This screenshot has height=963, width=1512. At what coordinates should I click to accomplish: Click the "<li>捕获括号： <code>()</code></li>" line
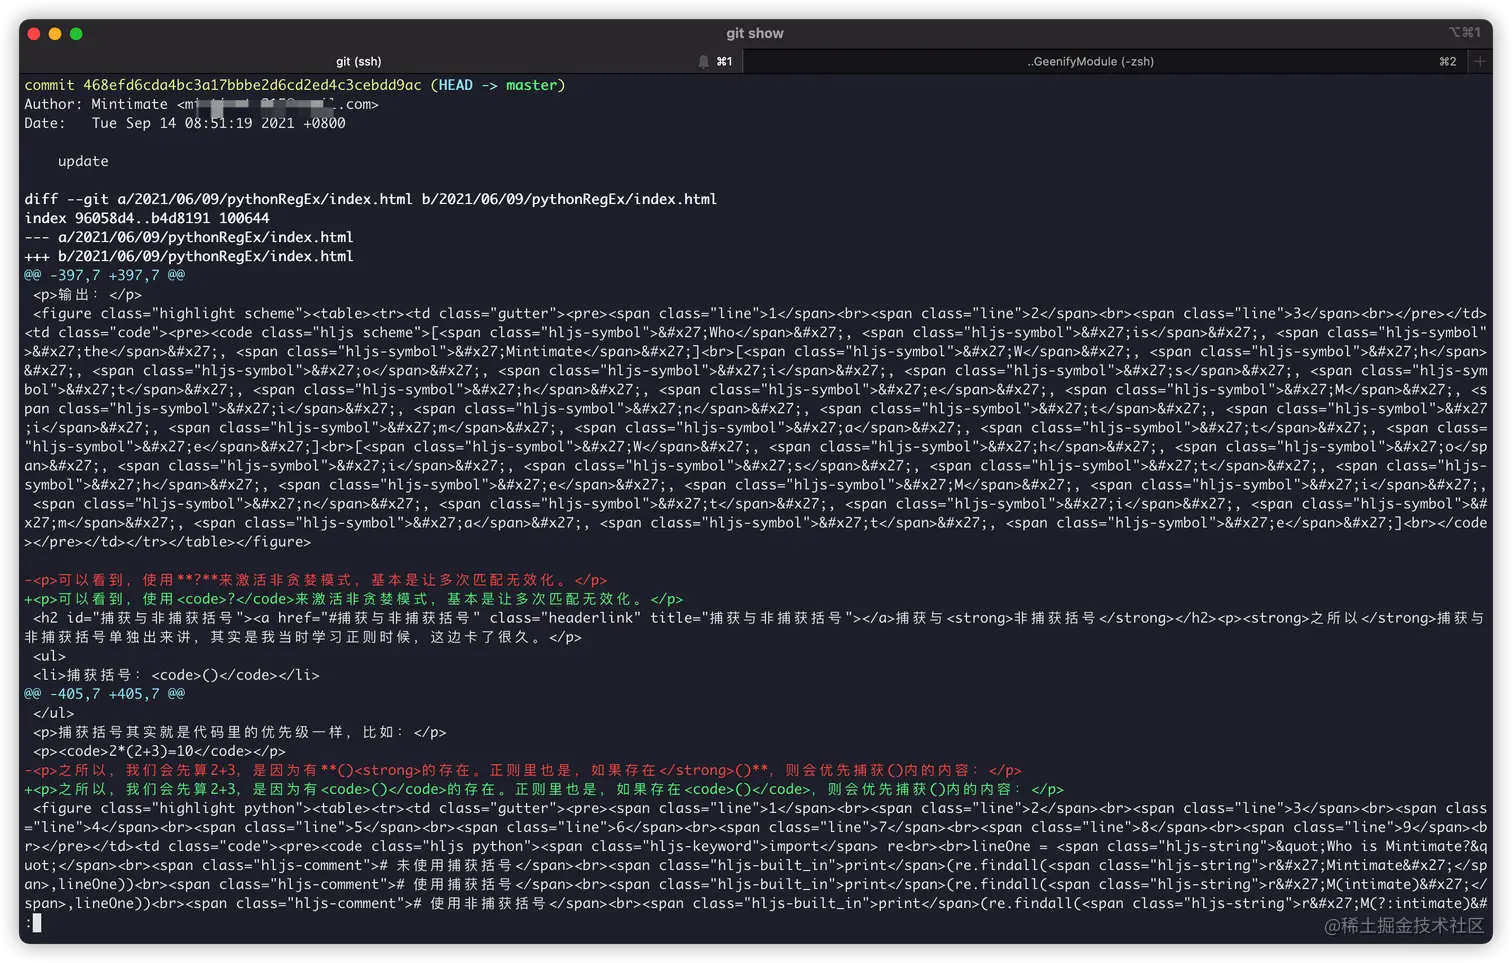(176, 675)
